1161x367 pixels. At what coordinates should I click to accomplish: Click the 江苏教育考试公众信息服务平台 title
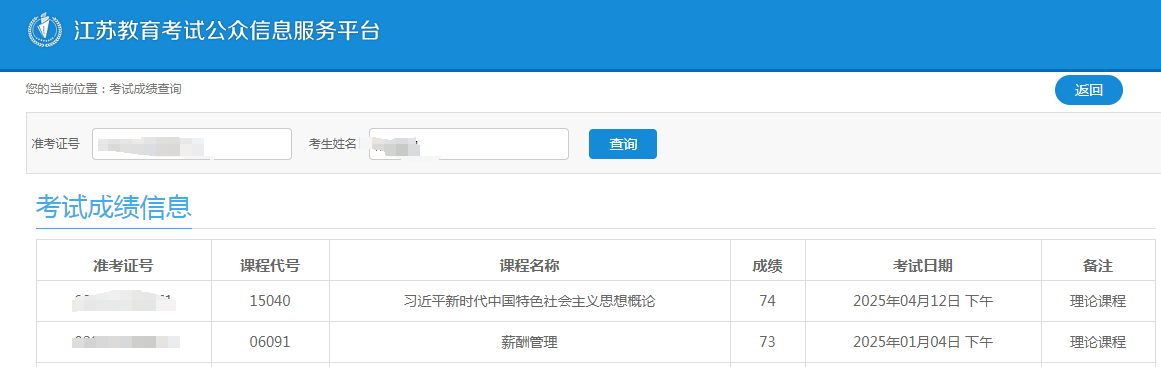[x=227, y=30]
